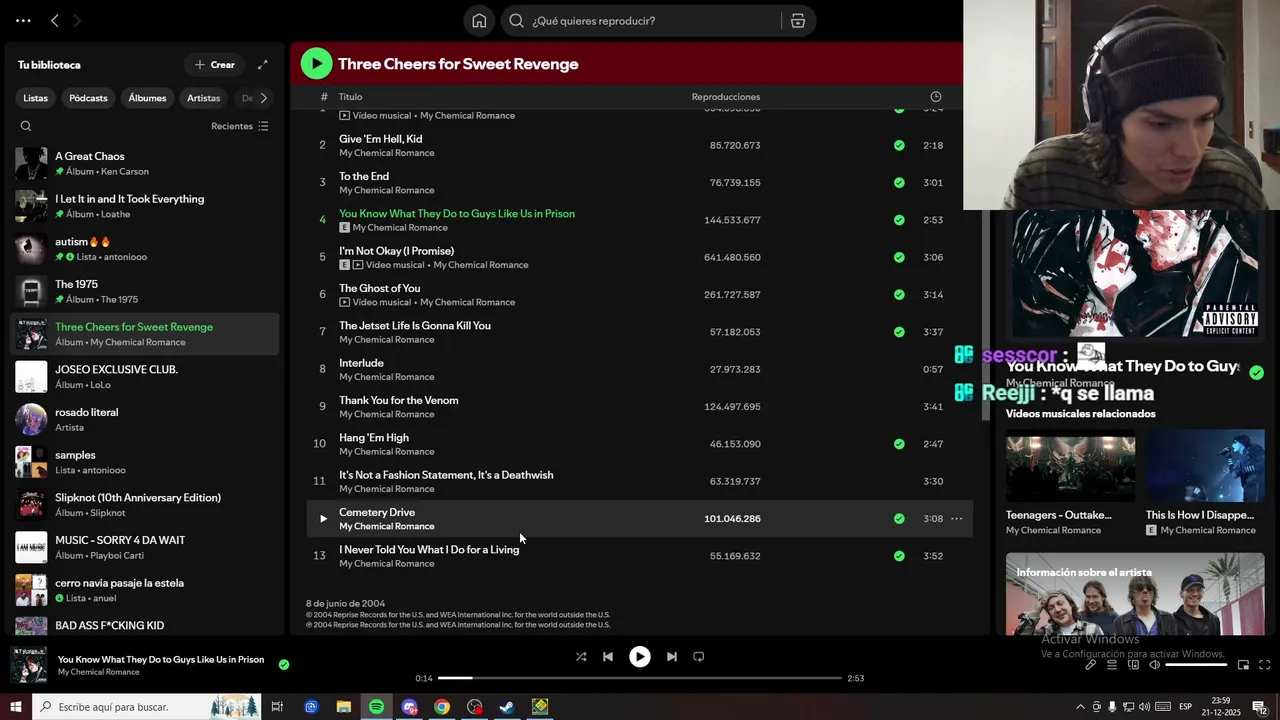
Task: Skip to next track
Action: click(x=672, y=657)
